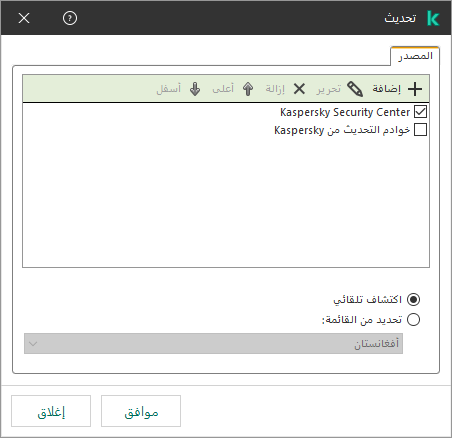This screenshot has height=438, width=452.
Task: Click the اكتشاف تلقائي label text
Action: (x=368, y=300)
